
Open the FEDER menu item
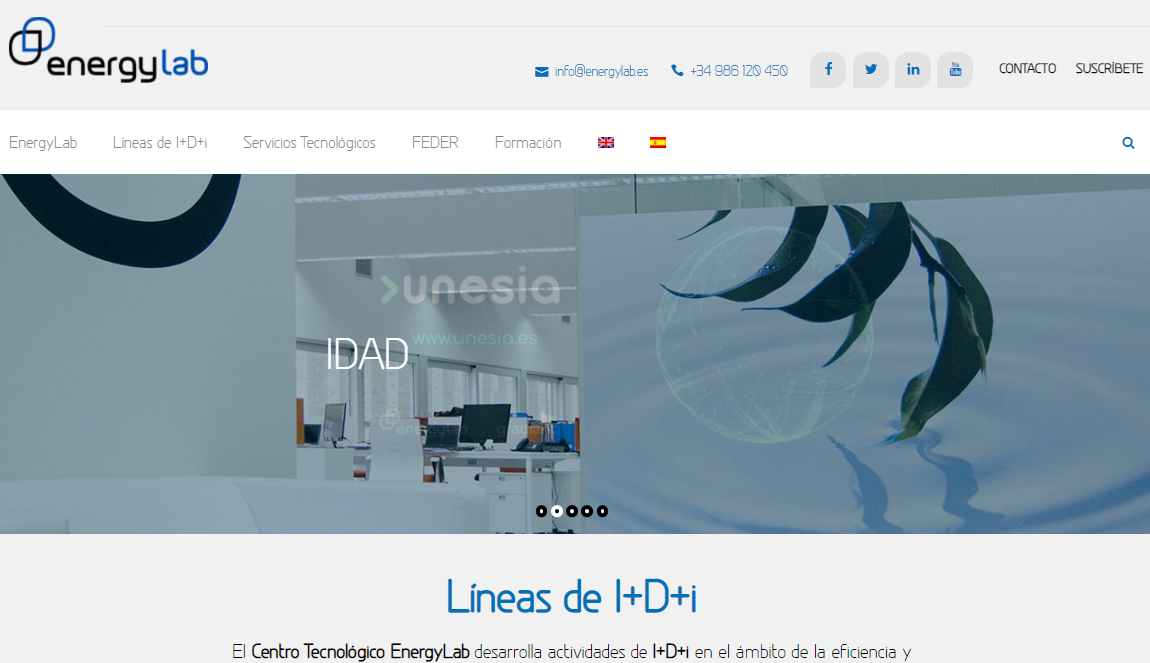click(x=435, y=143)
